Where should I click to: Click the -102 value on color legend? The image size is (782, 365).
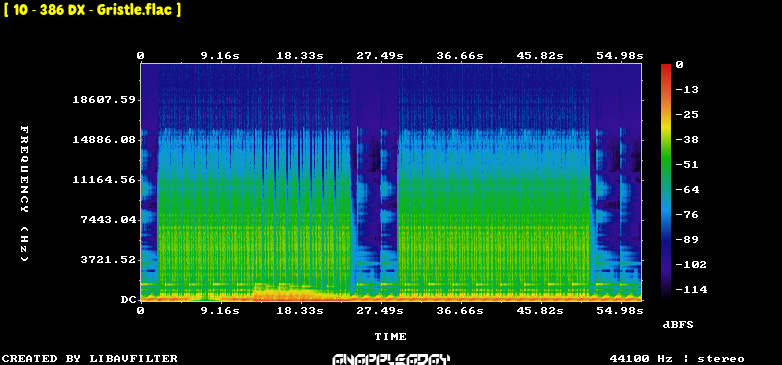(x=691, y=264)
